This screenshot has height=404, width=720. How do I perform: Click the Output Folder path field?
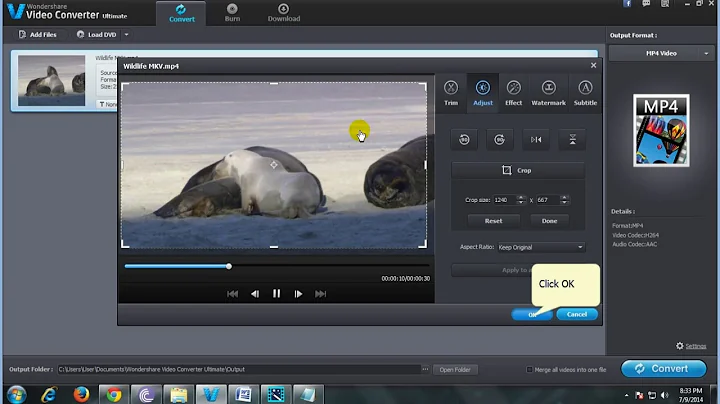238,369
